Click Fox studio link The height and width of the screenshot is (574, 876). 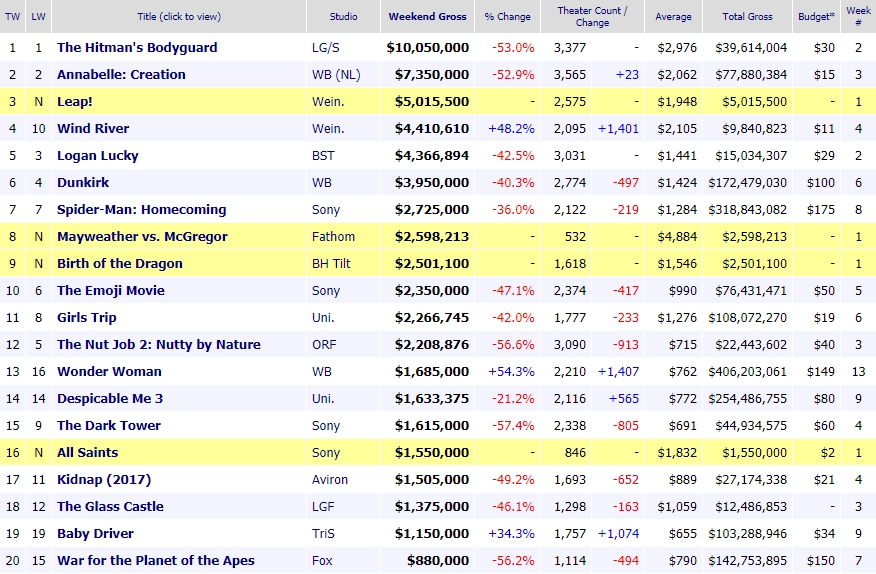(x=322, y=561)
